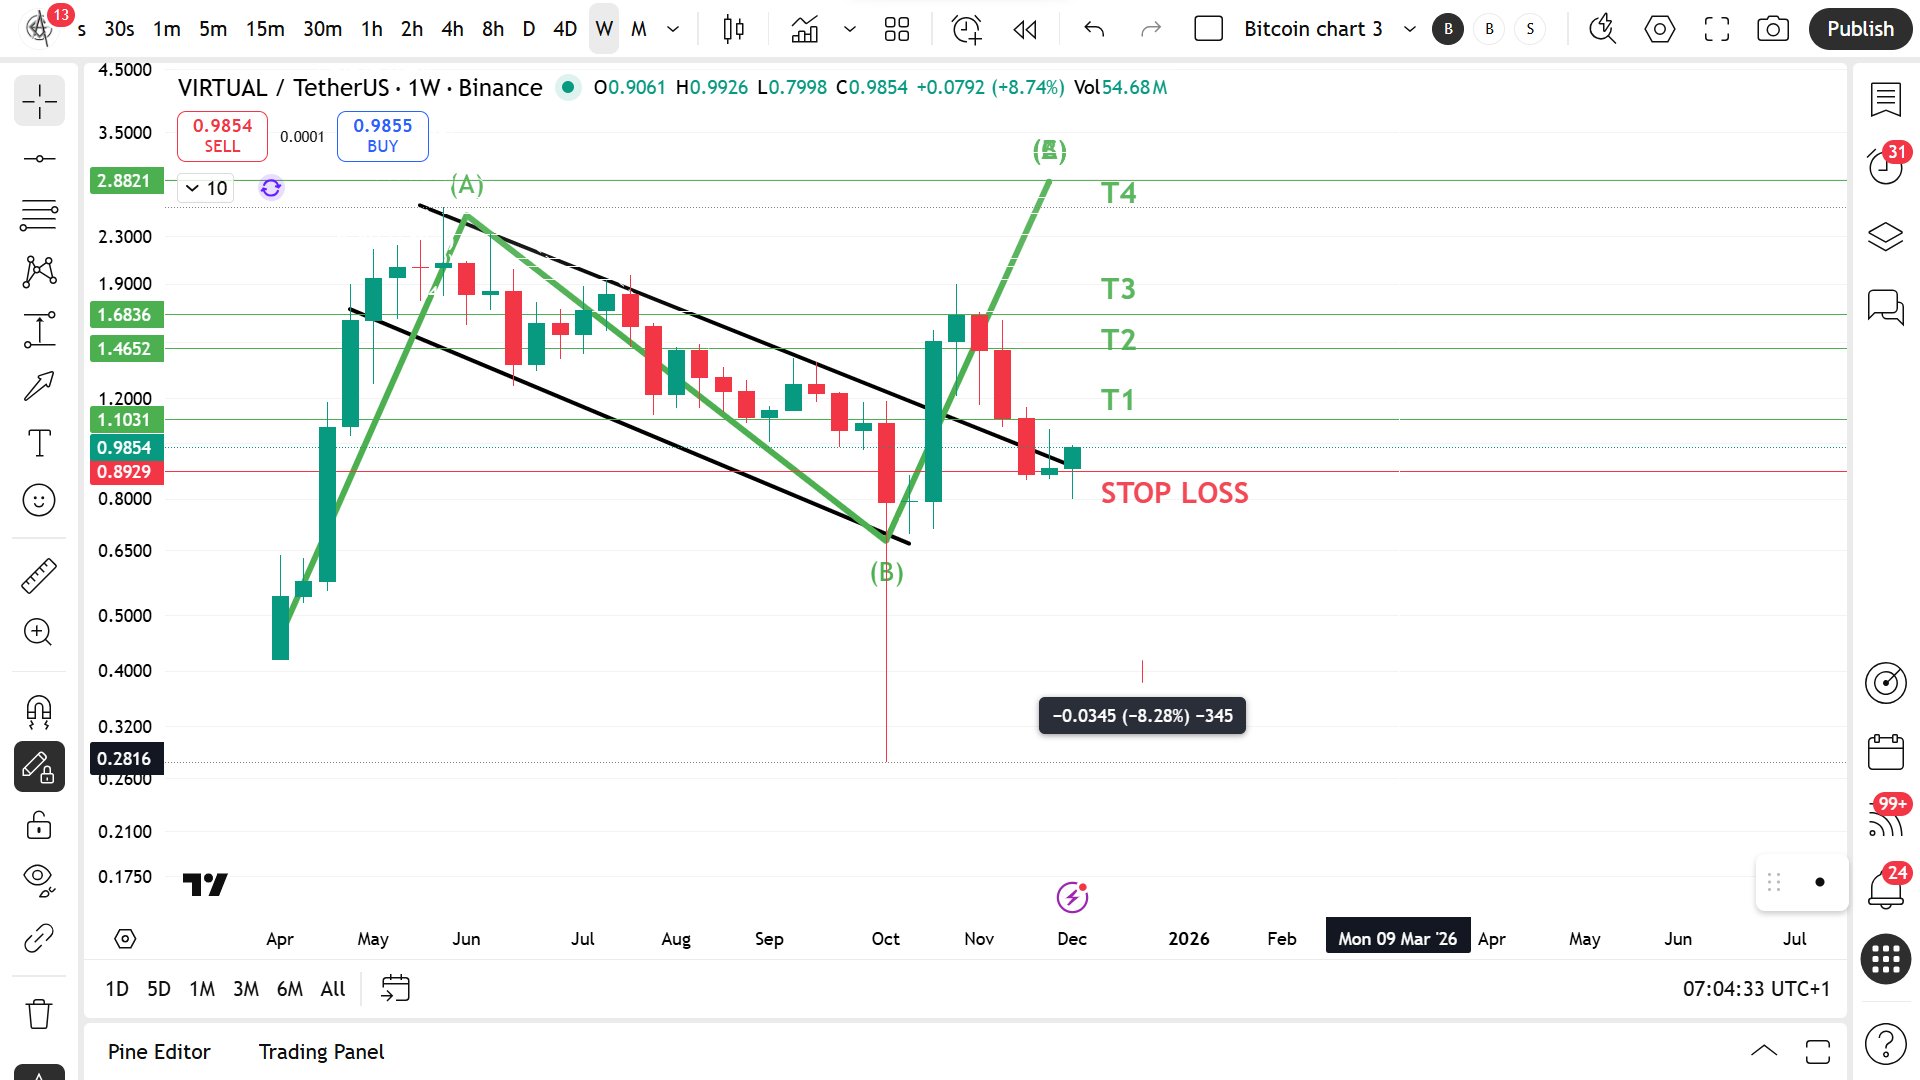Hide all drawings with eye icon
Screen dimensions: 1920x1080
pyautogui.click(x=39, y=878)
